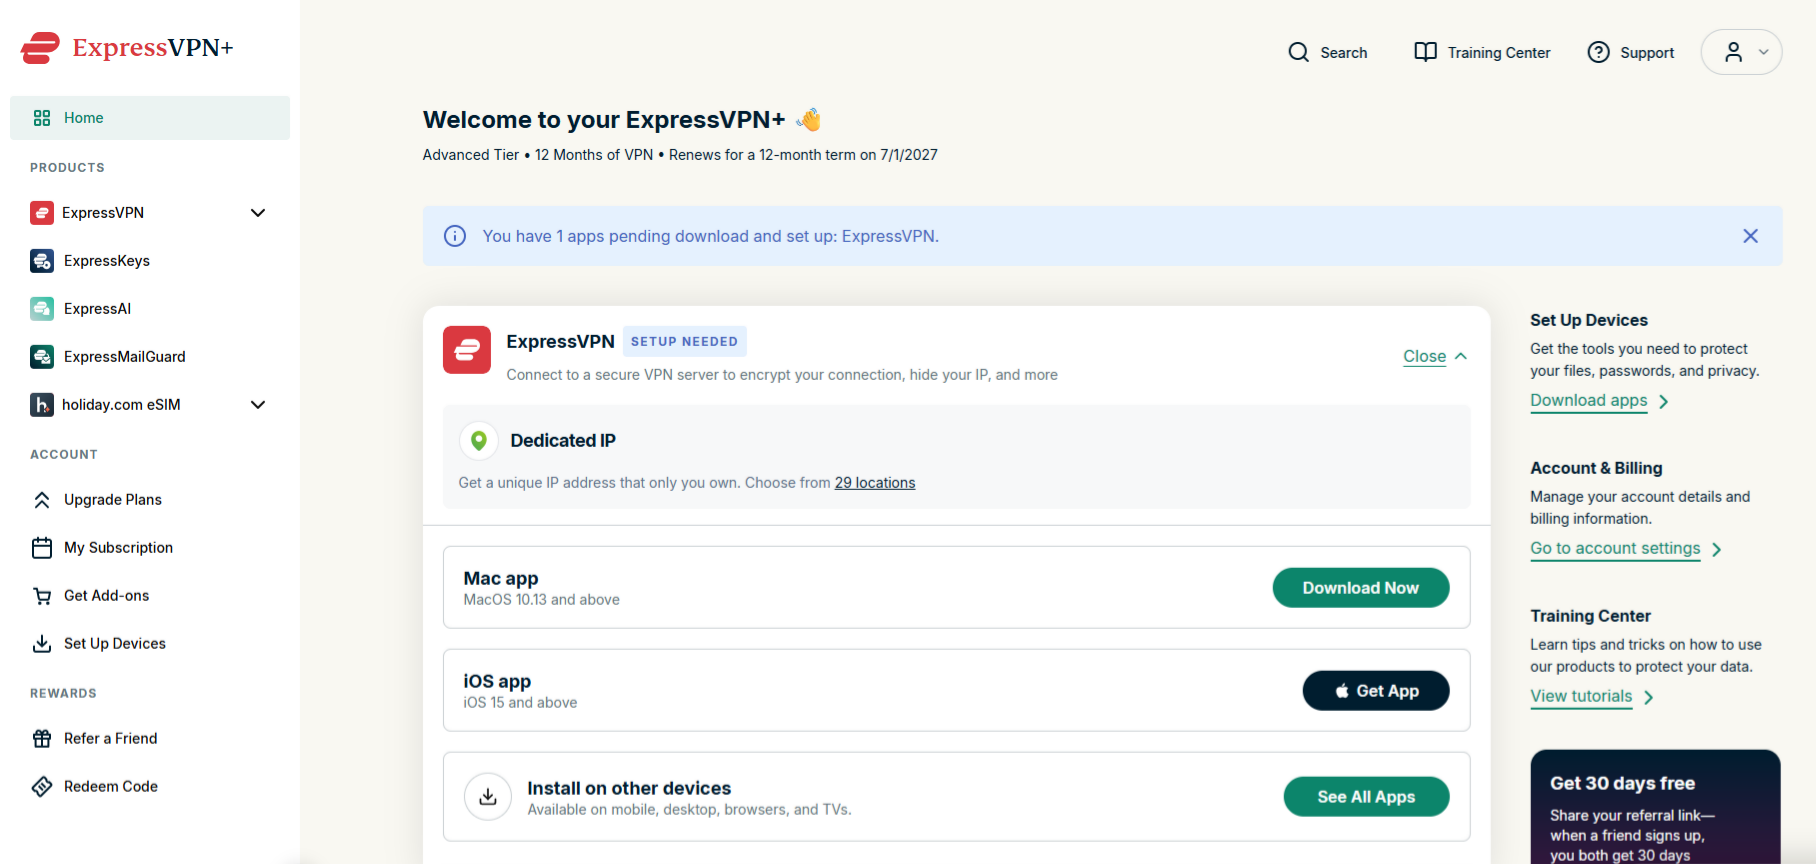Open Redeem Code page
Image resolution: width=1816 pixels, height=864 pixels.
click(x=111, y=787)
